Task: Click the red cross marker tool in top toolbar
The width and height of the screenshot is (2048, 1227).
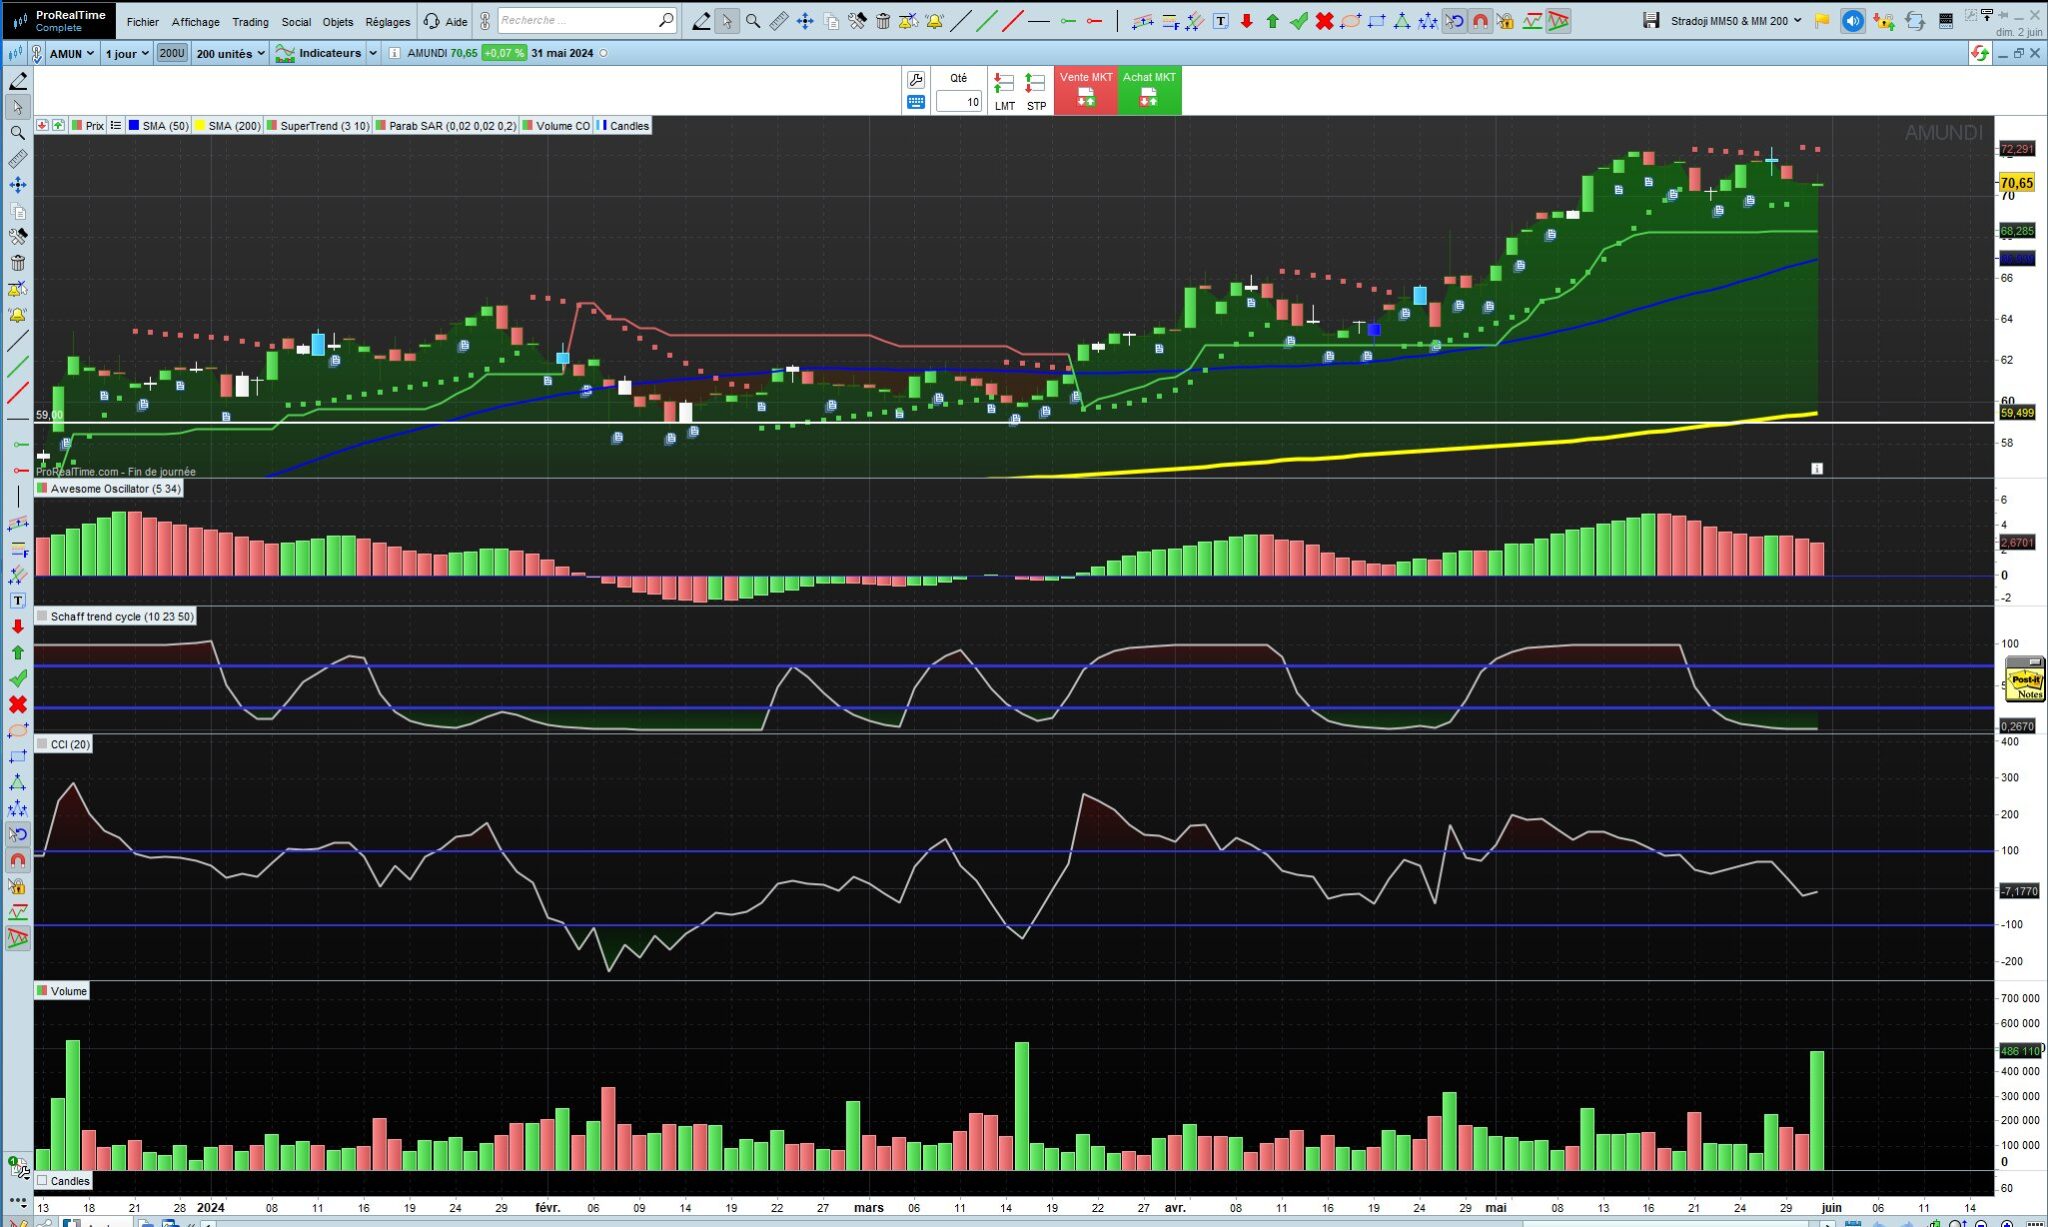Action: pyautogui.click(x=1324, y=21)
